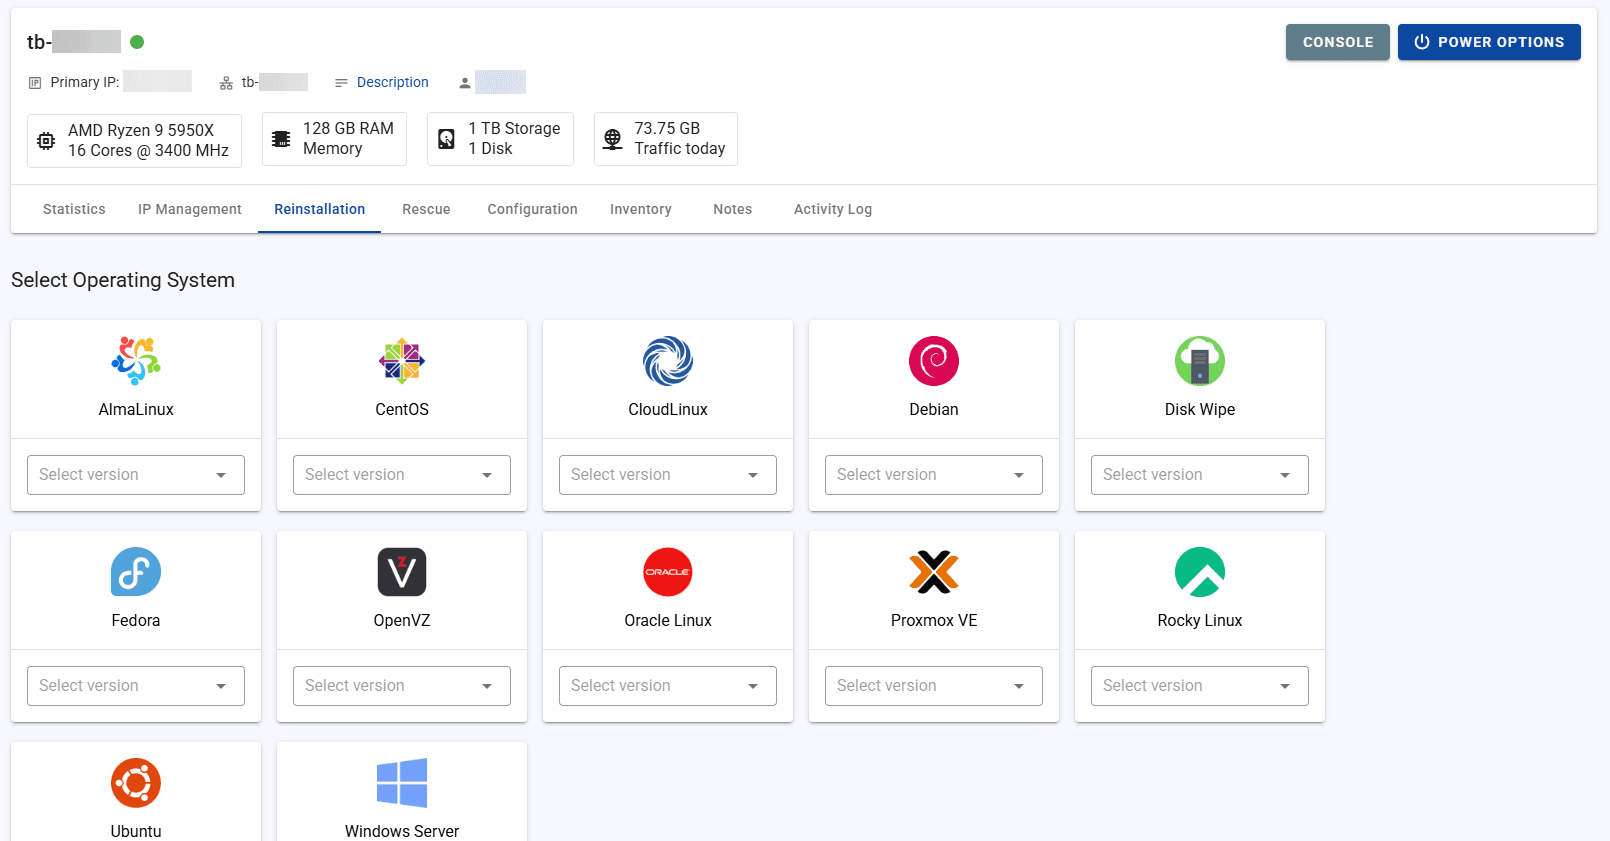Open Proxmox VE version dropdown
The image size is (1610, 841).
click(x=934, y=686)
